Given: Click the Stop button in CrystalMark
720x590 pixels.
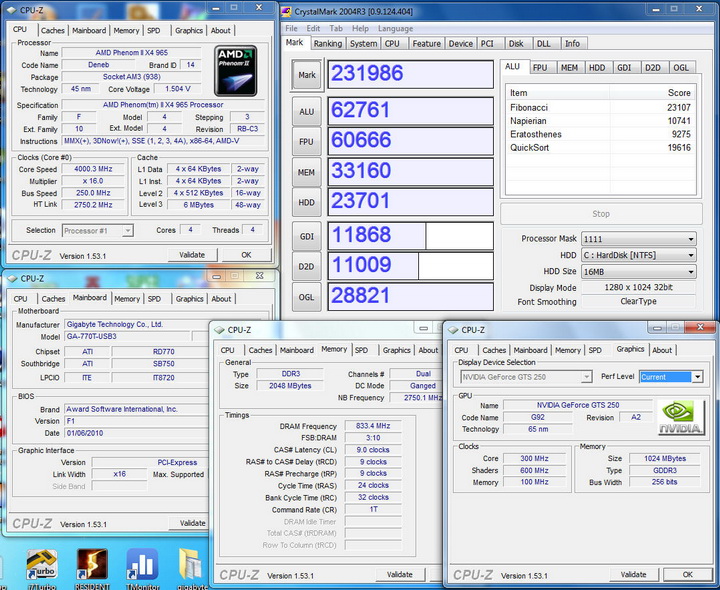Looking at the screenshot, I should [601, 214].
